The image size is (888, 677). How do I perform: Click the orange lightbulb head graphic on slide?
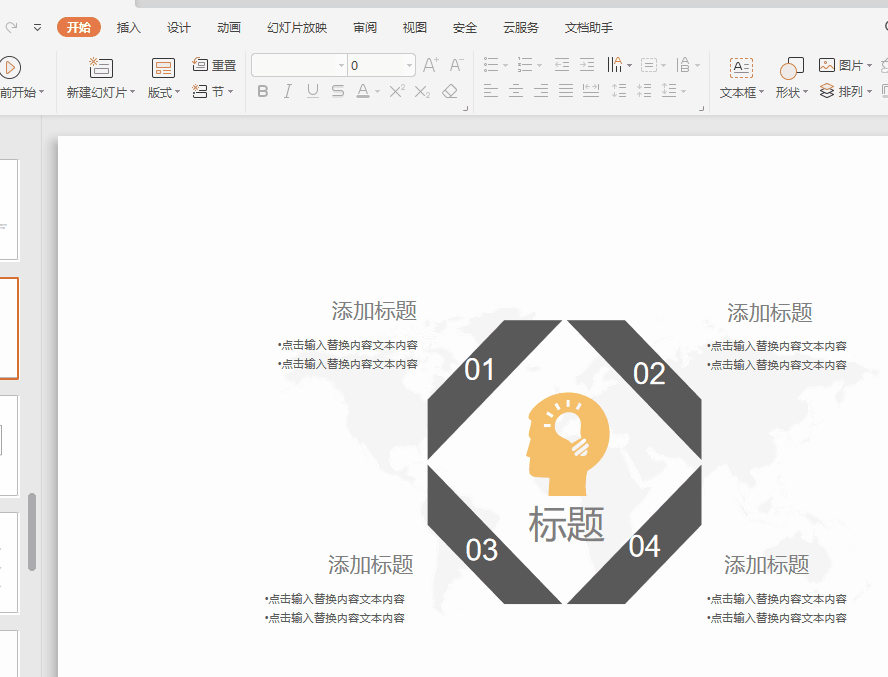pos(565,442)
